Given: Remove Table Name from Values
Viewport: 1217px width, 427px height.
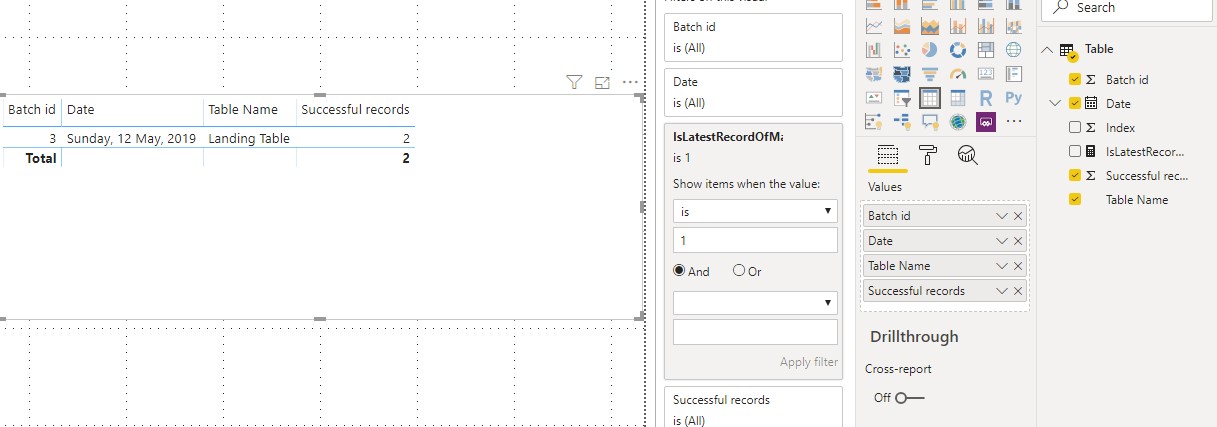Looking at the screenshot, I should click(1018, 266).
